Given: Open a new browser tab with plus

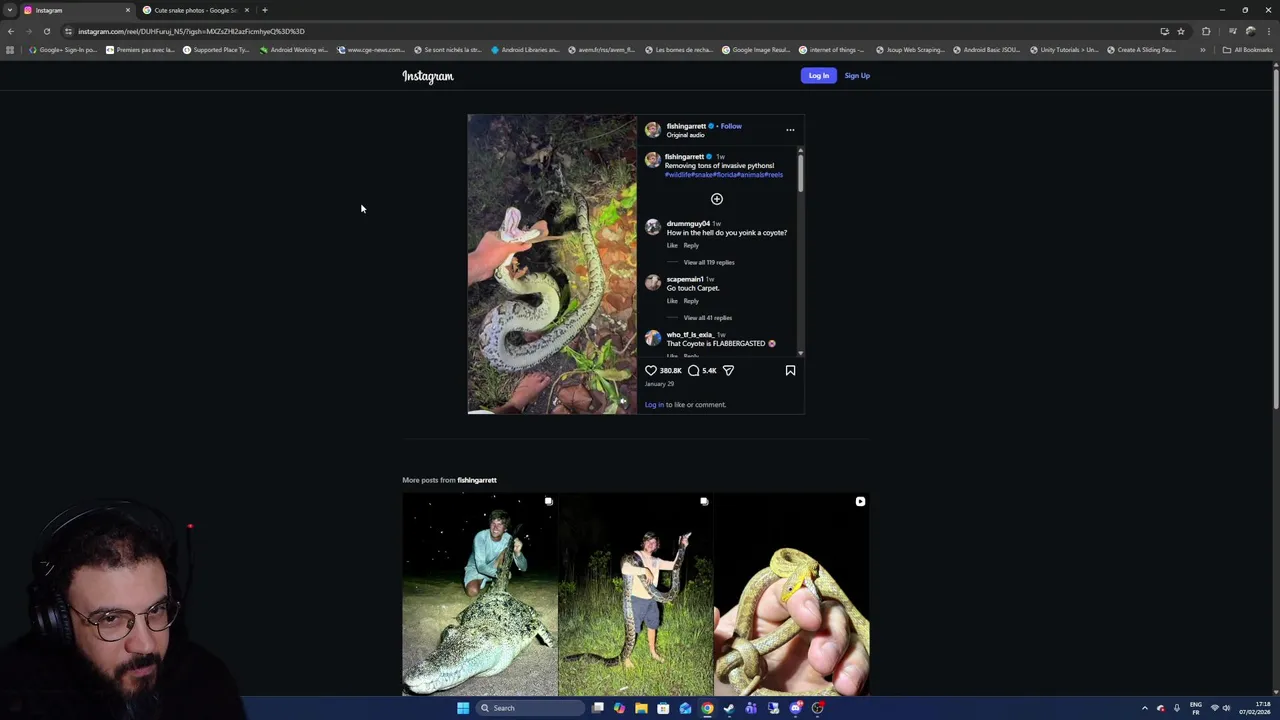Looking at the screenshot, I should (265, 10).
